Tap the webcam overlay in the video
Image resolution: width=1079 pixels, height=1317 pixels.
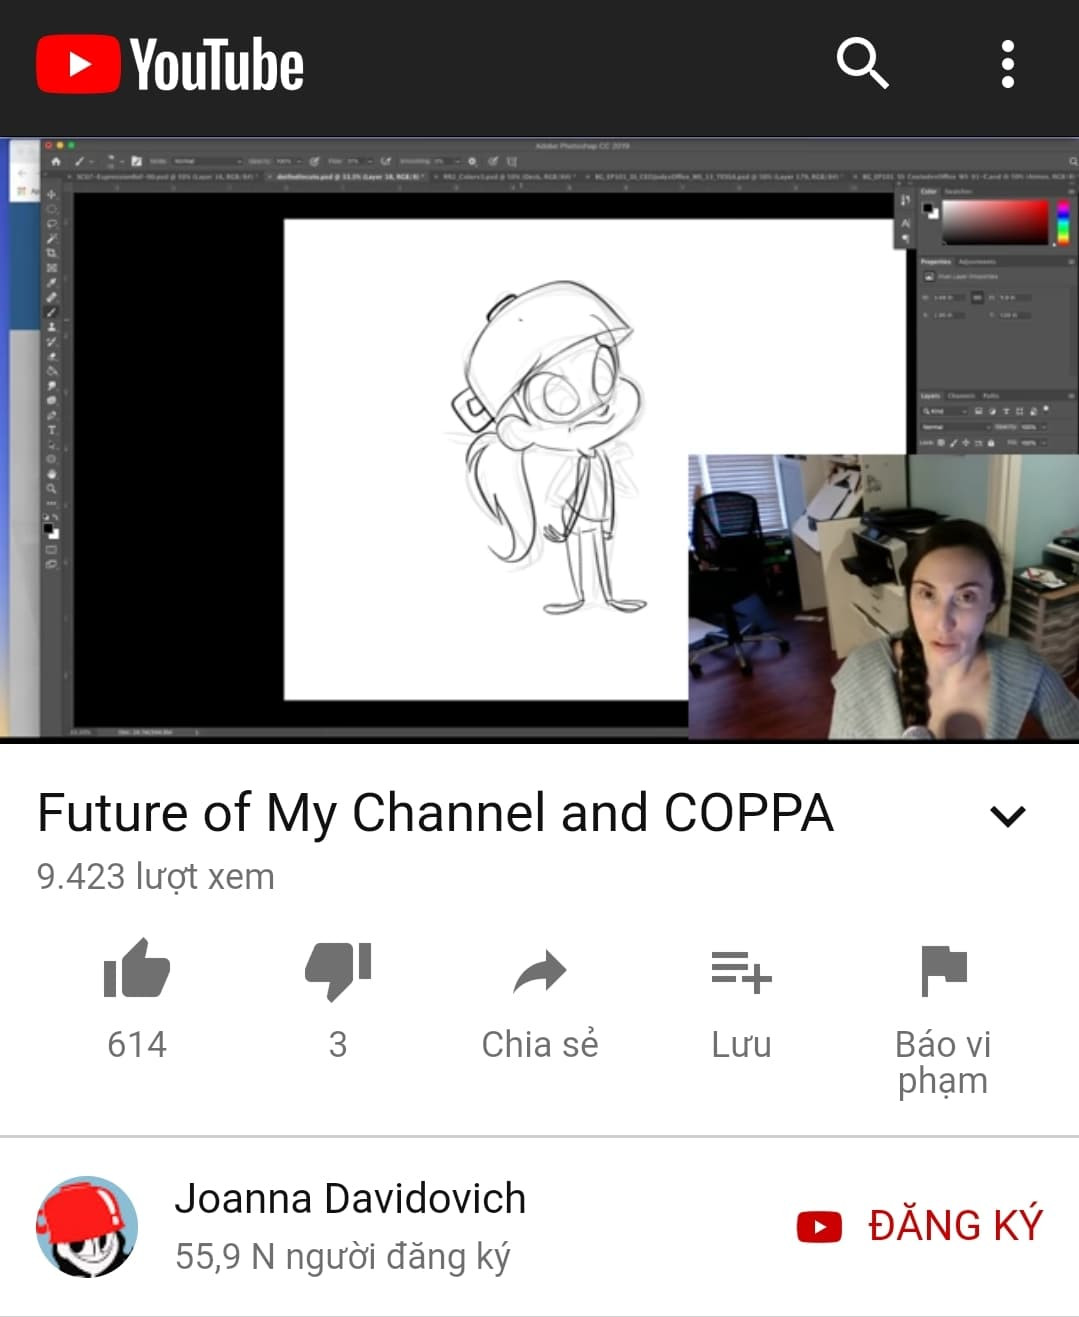[884, 597]
